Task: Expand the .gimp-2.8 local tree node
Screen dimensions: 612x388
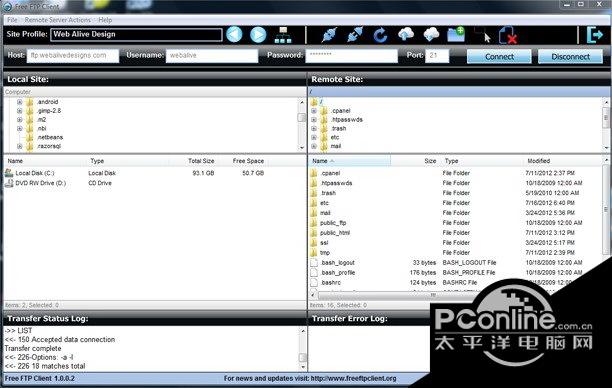Action: click(20, 111)
